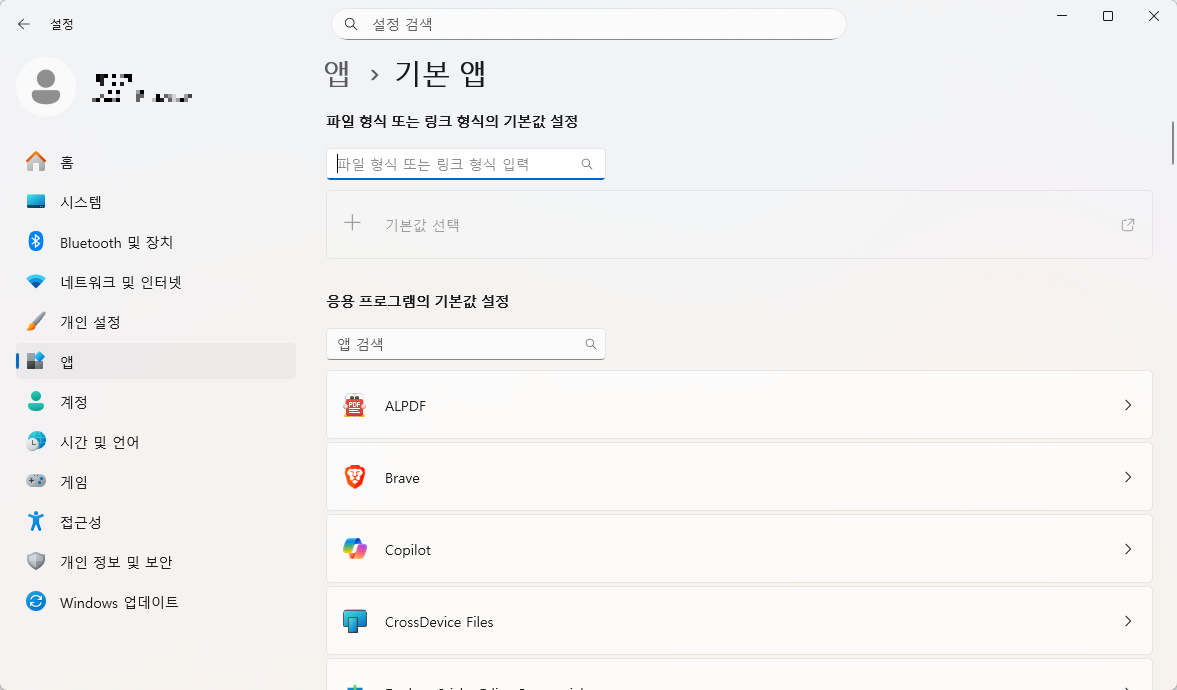The height and width of the screenshot is (690, 1177).
Task: Click the home icon in the sidebar
Action: coord(36,161)
